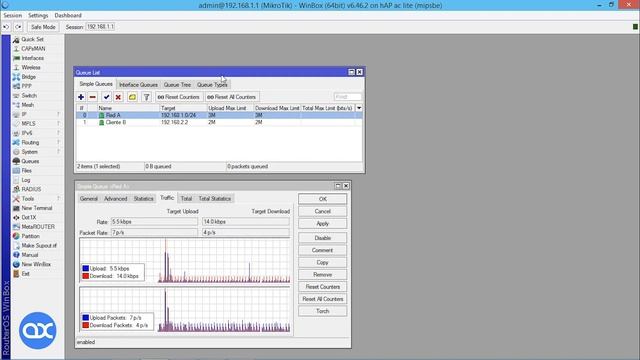Open the CAPsMAN menu
This screenshot has width=640, height=360.
(x=33, y=49)
